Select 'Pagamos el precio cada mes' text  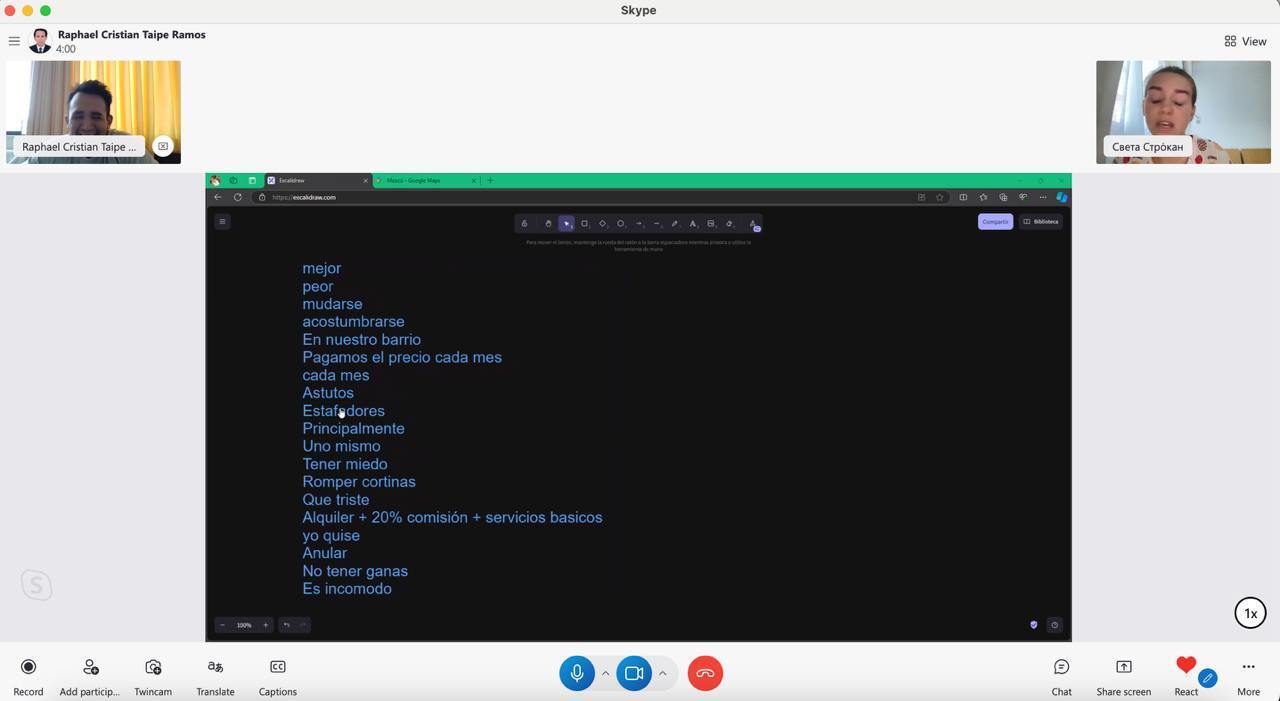click(402, 357)
